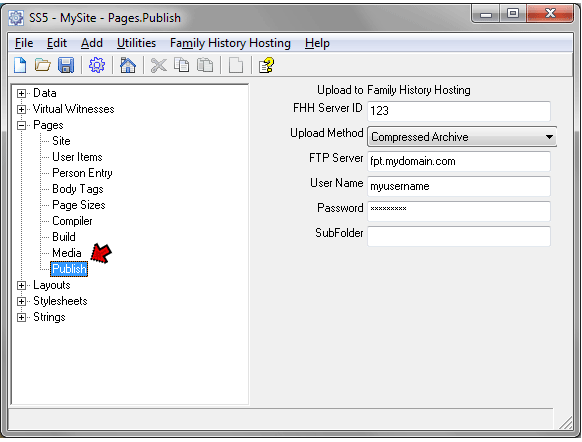582x442 pixels.
Task: Click the Home house toolbar icon
Action: point(128,65)
